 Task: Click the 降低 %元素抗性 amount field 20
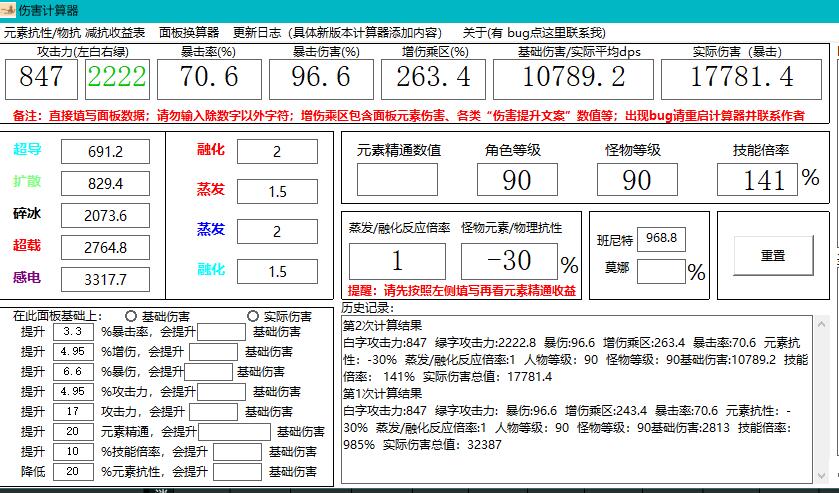[x=73, y=472]
